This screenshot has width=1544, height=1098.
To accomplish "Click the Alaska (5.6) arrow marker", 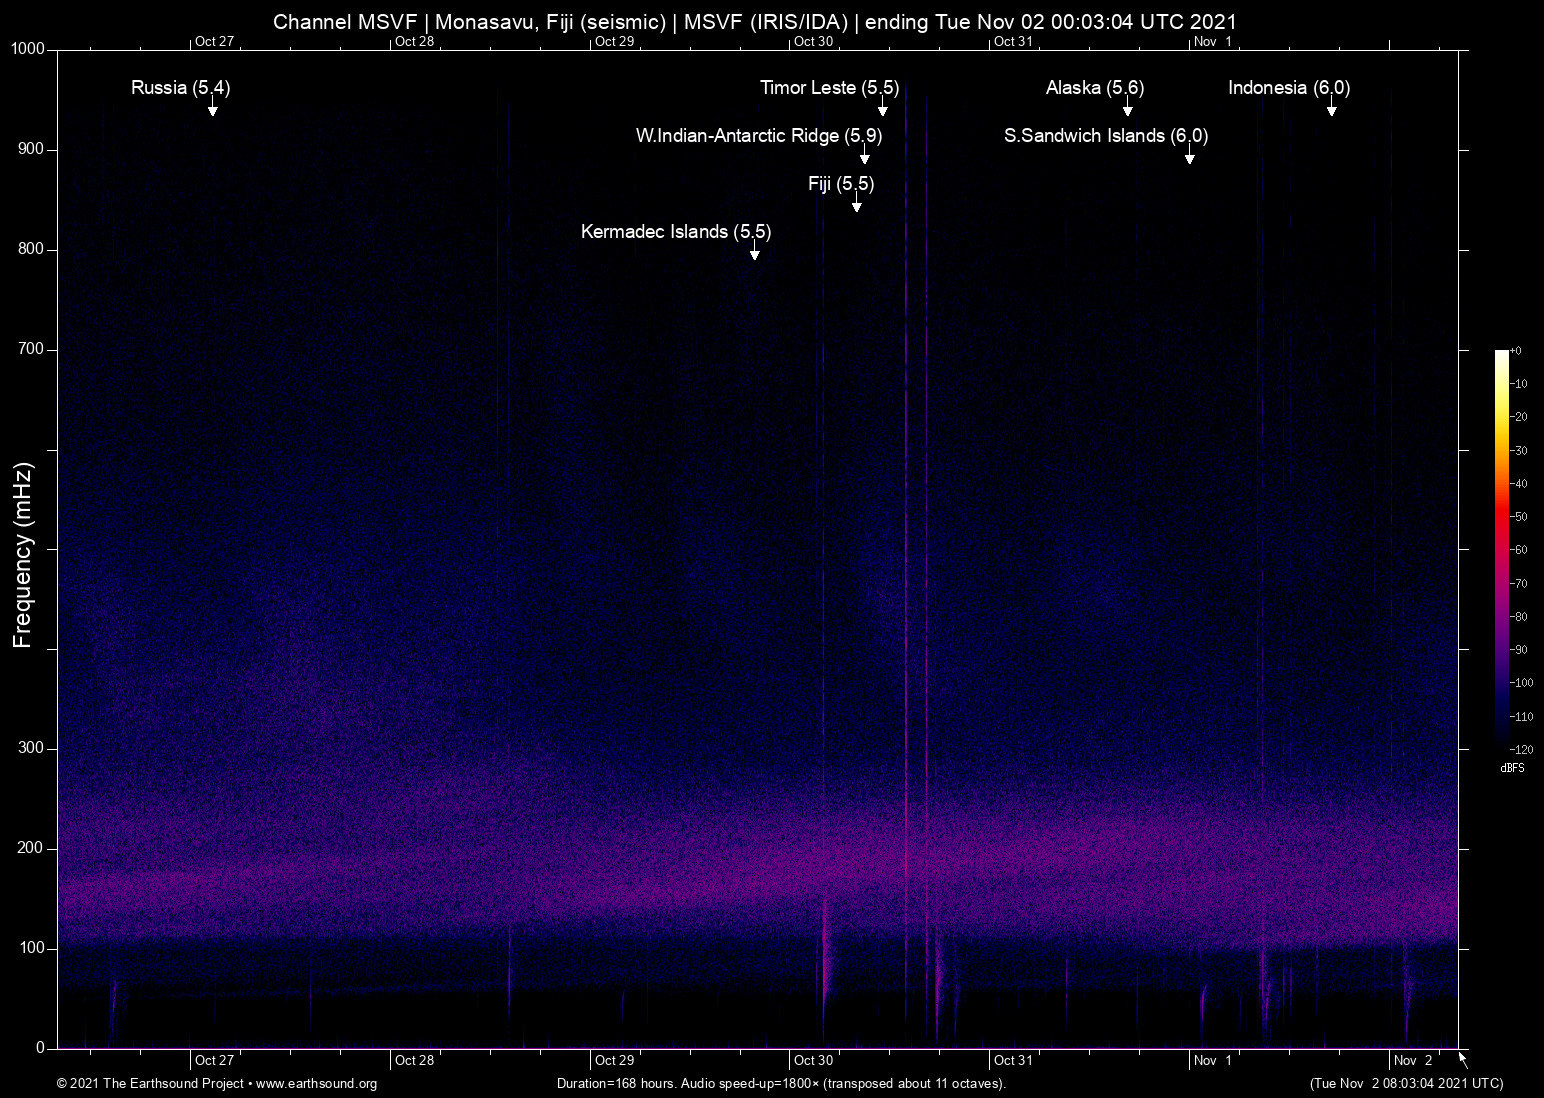I will point(1128,106).
